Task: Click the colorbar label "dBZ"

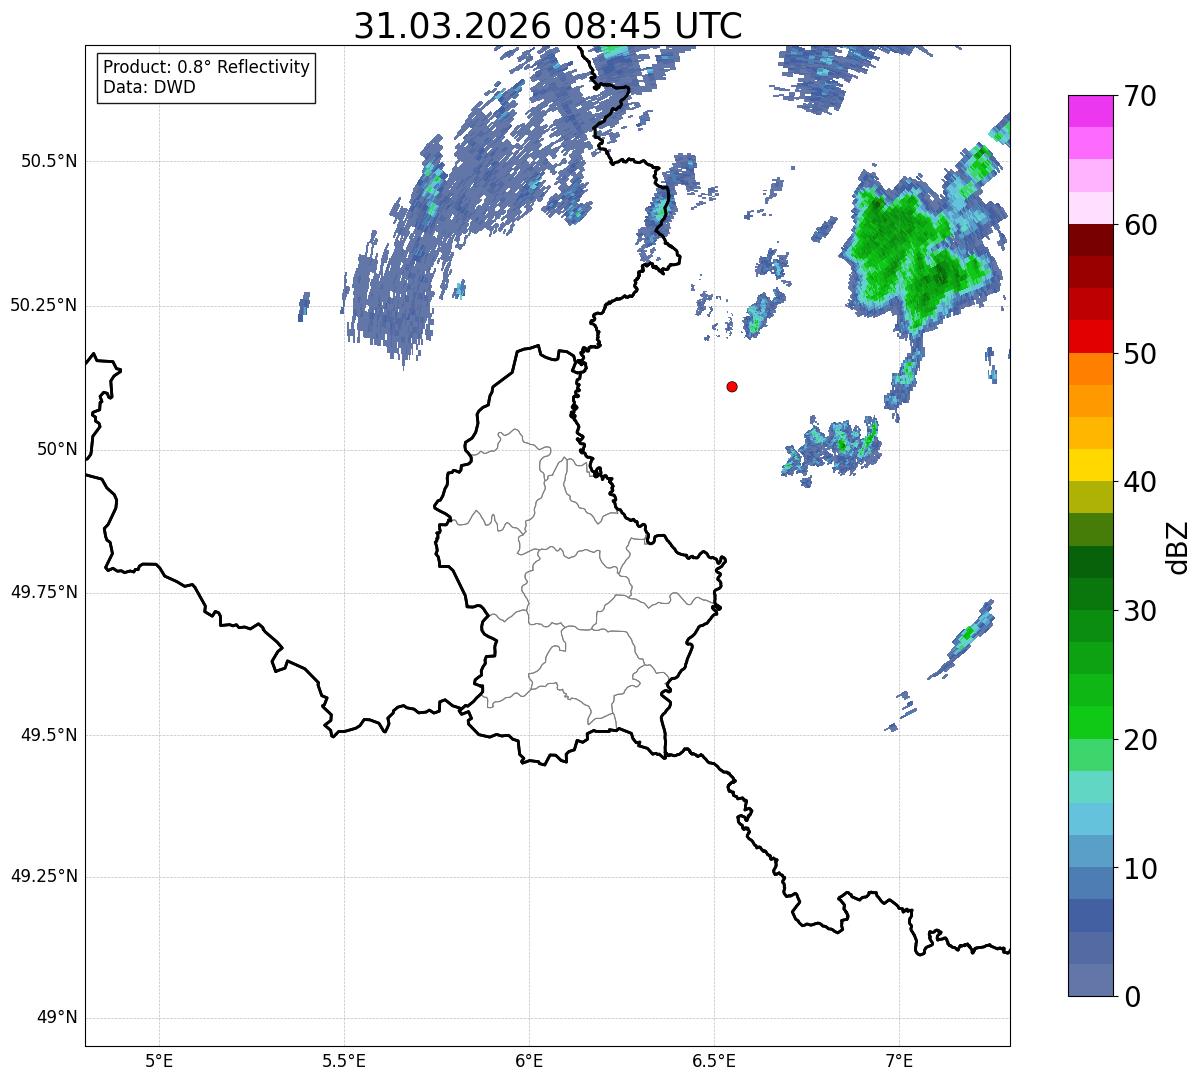Action: coord(1178,547)
